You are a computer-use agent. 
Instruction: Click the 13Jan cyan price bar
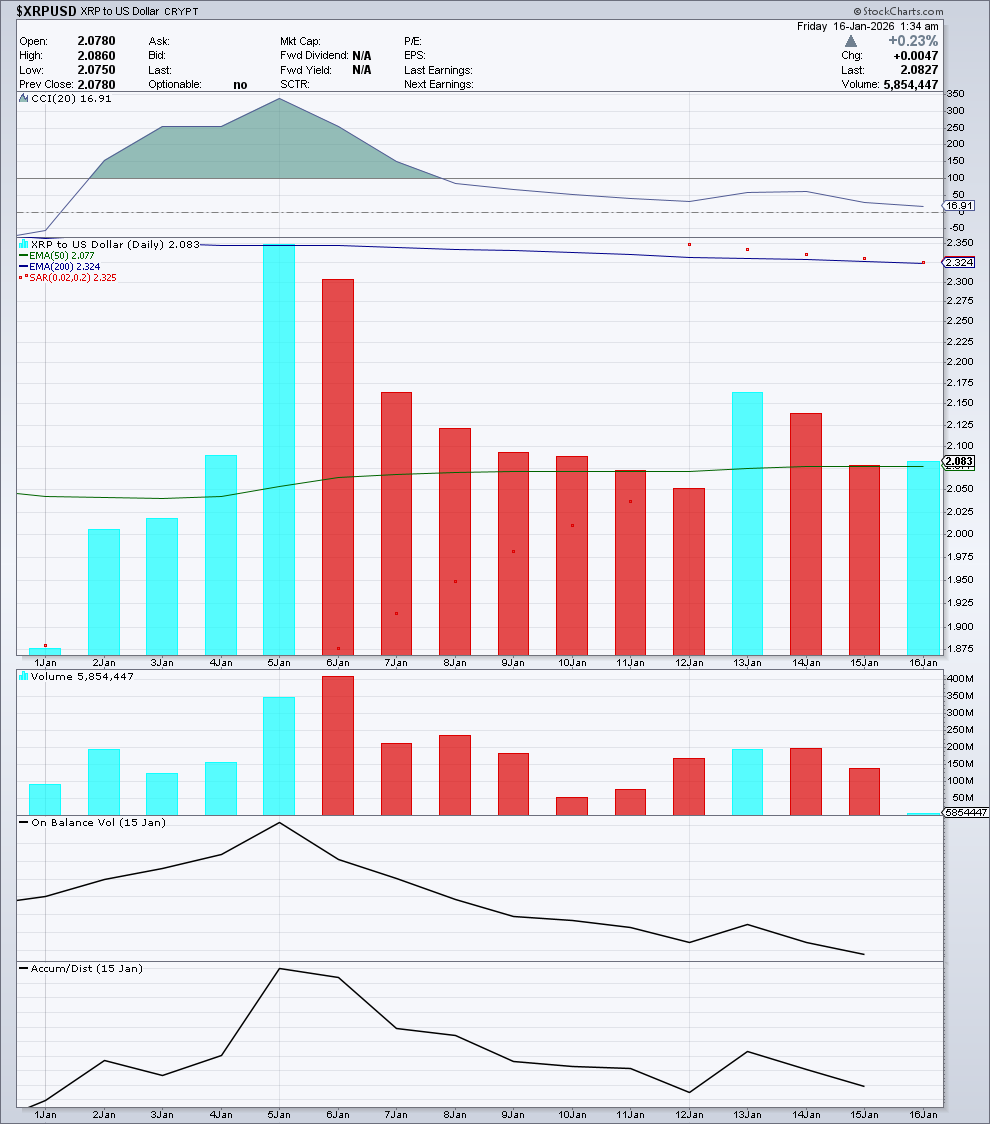(x=747, y=523)
